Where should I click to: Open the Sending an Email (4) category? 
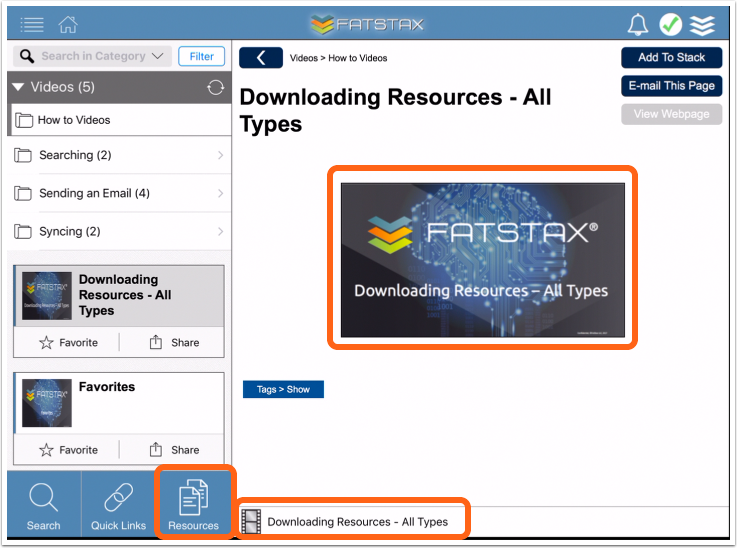coord(119,193)
